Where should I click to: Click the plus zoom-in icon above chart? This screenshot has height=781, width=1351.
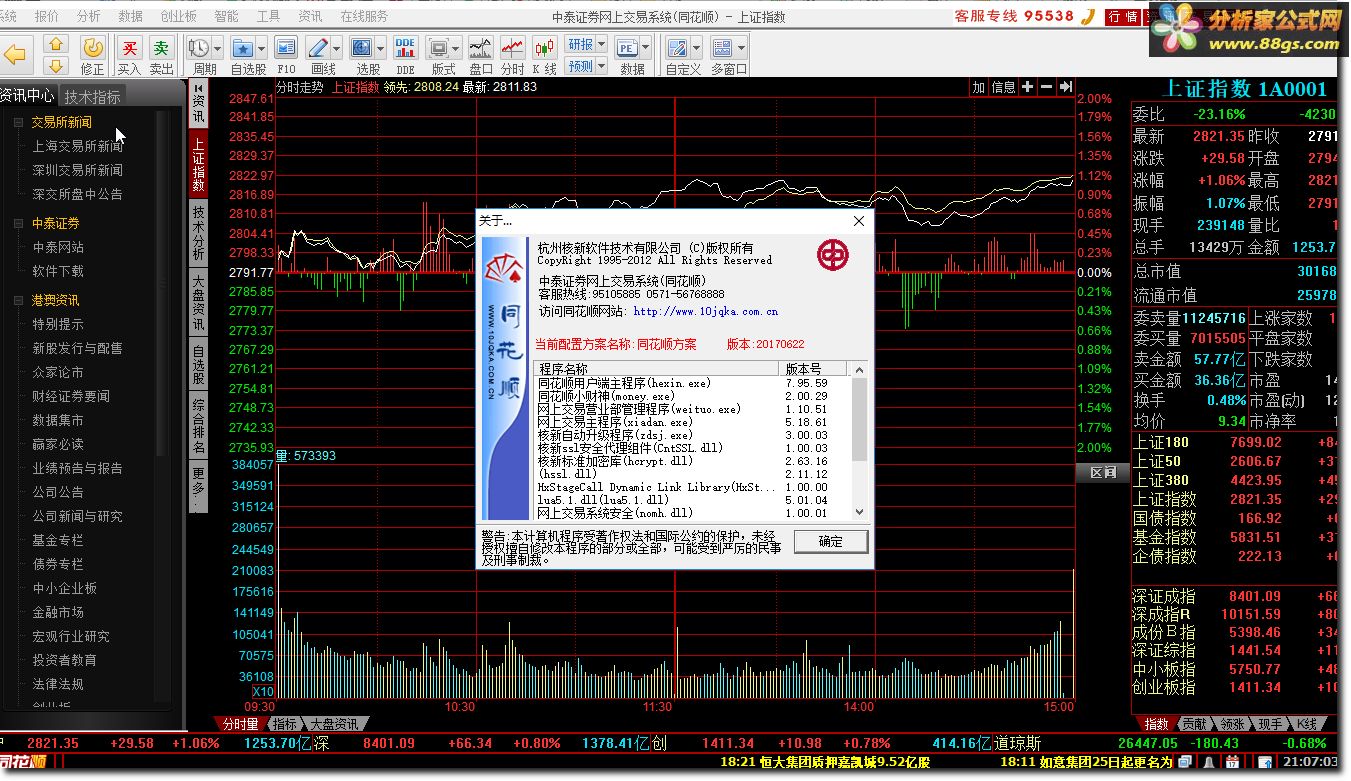(1027, 87)
